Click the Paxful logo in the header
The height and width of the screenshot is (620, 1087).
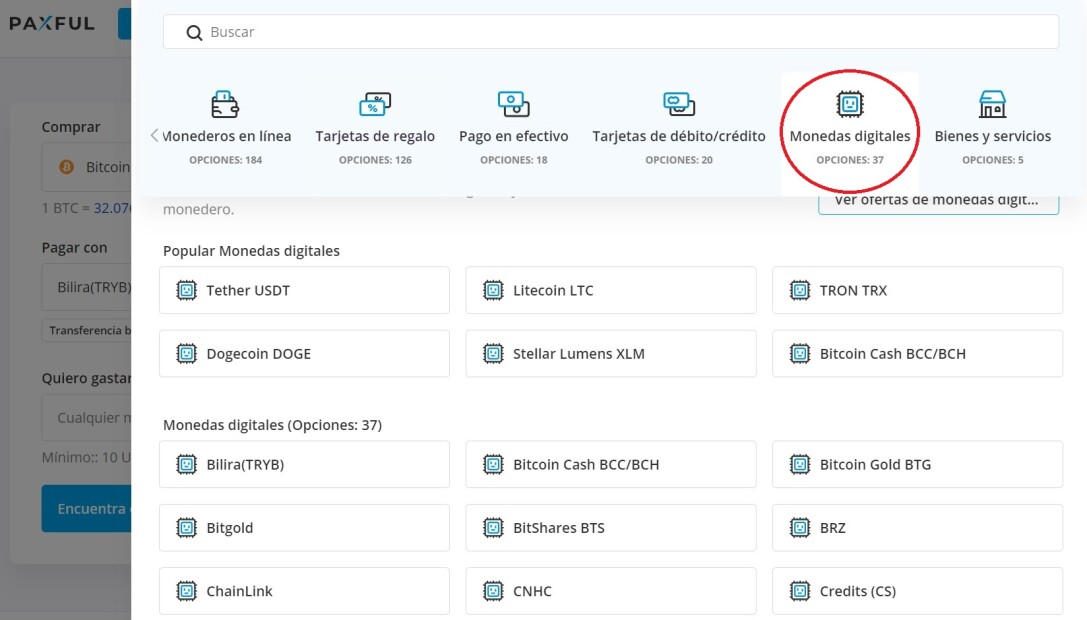coord(52,24)
